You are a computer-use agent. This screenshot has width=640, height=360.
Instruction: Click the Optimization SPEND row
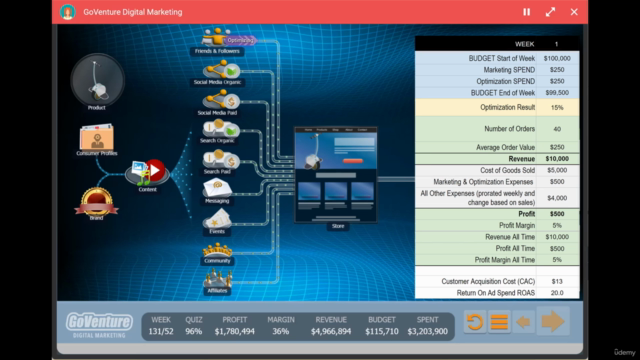tap(497, 81)
